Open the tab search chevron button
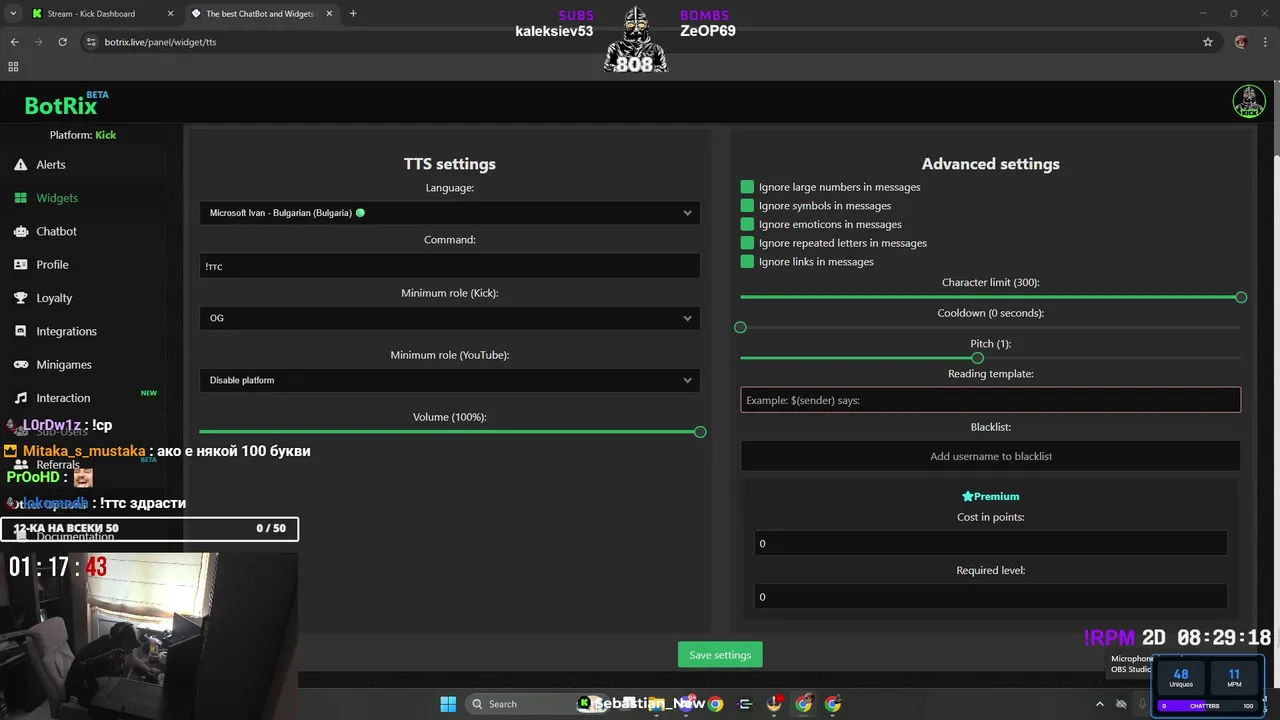Viewport: 1280px width, 720px height. 13,13
